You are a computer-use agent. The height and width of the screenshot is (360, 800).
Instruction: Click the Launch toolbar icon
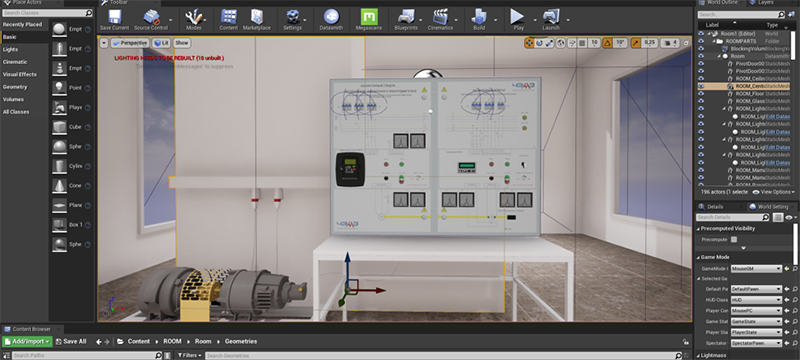pos(551,17)
